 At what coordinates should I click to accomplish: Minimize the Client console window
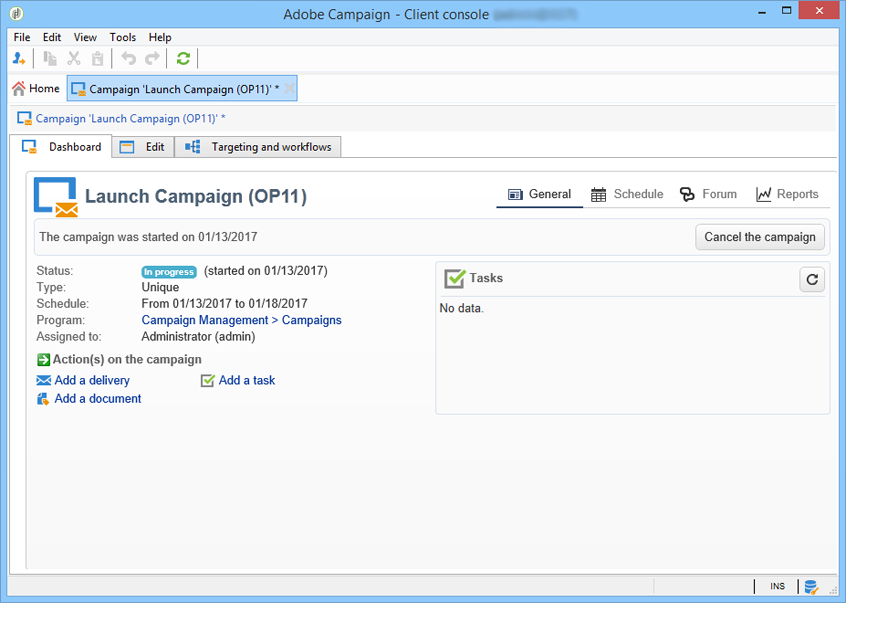click(761, 11)
